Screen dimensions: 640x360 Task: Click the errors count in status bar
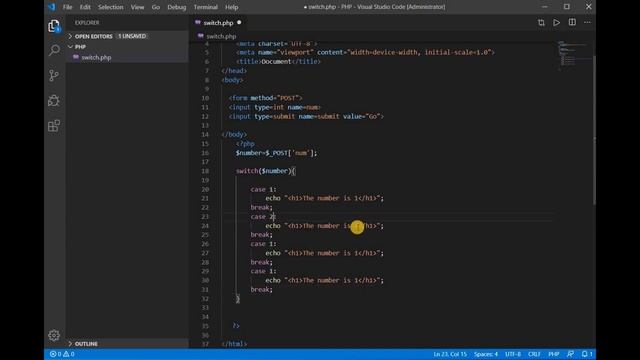coord(56,354)
